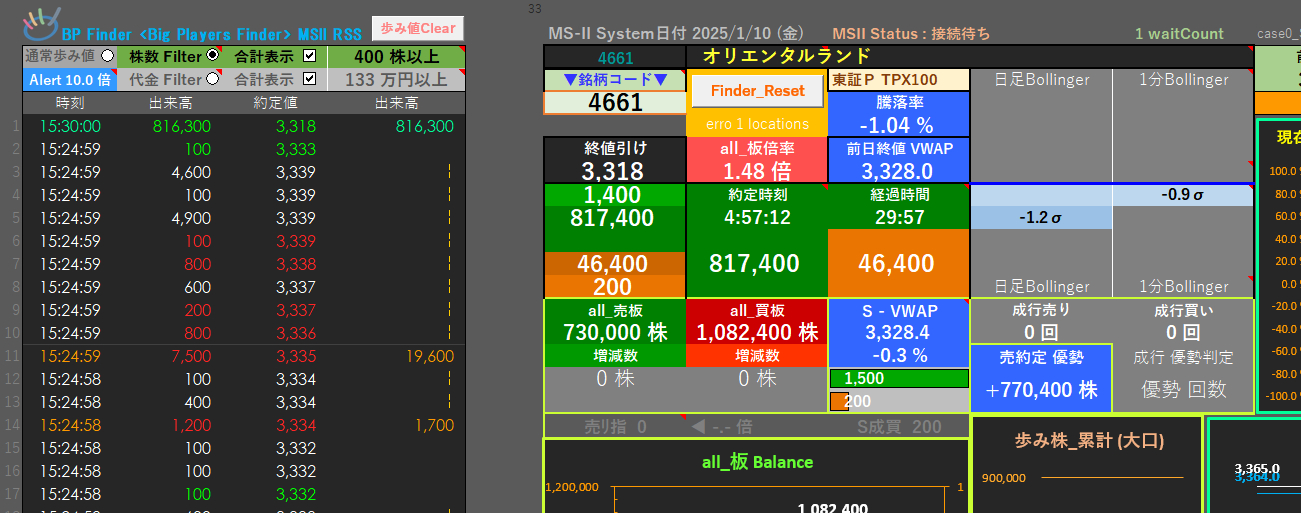Click the -0.9 σ Bollinger marker

tap(1182, 195)
